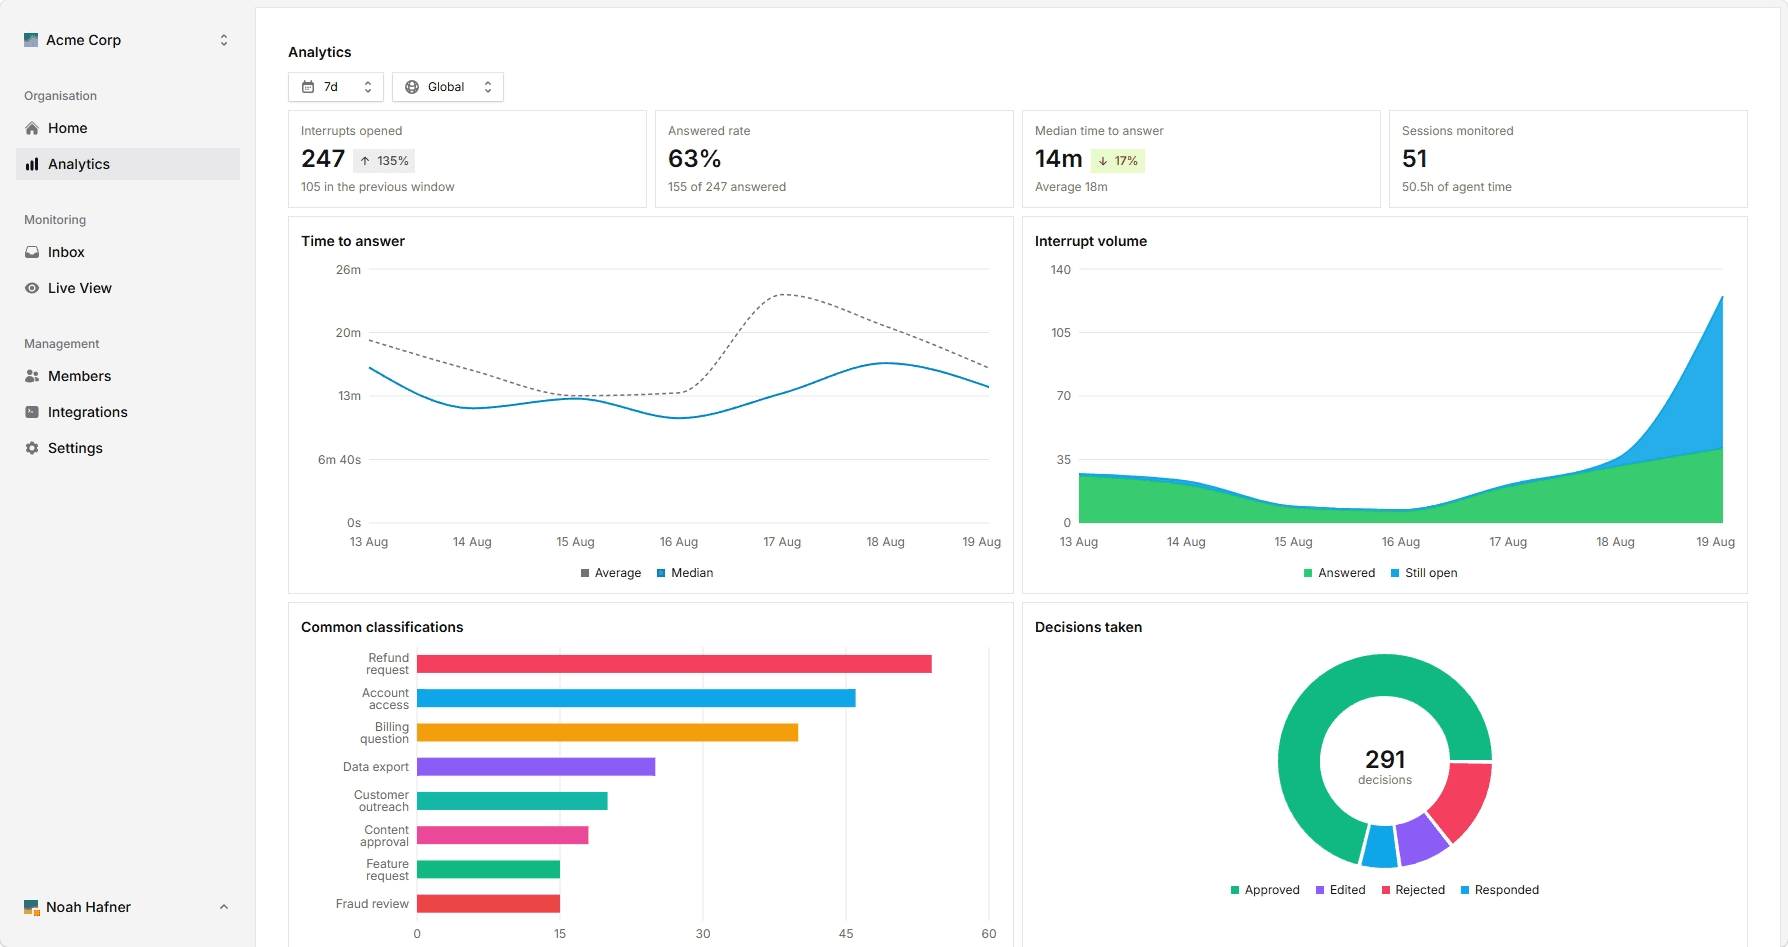Open Members management page
Image resolution: width=1788 pixels, height=947 pixels.
tap(128, 376)
